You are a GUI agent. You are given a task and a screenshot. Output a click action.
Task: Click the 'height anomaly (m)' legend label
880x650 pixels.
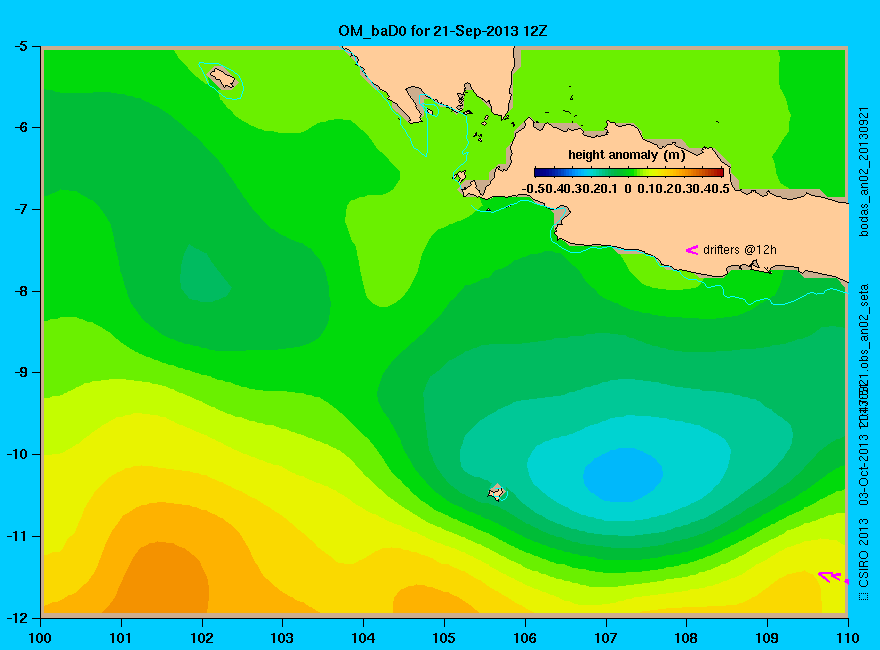[x=626, y=155]
